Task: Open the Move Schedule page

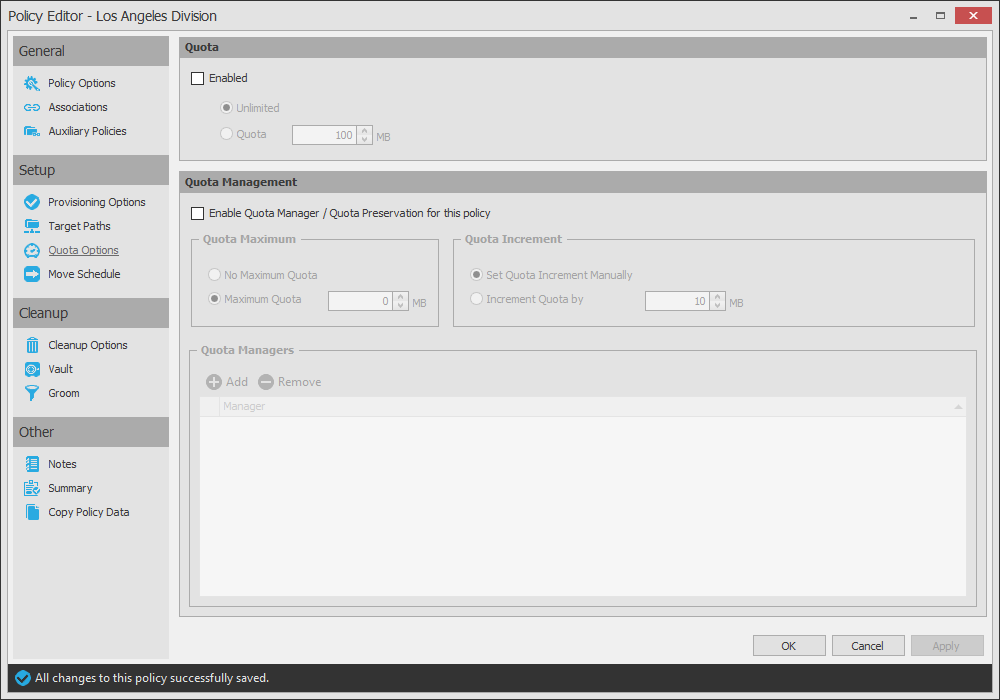Action: click(x=84, y=274)
